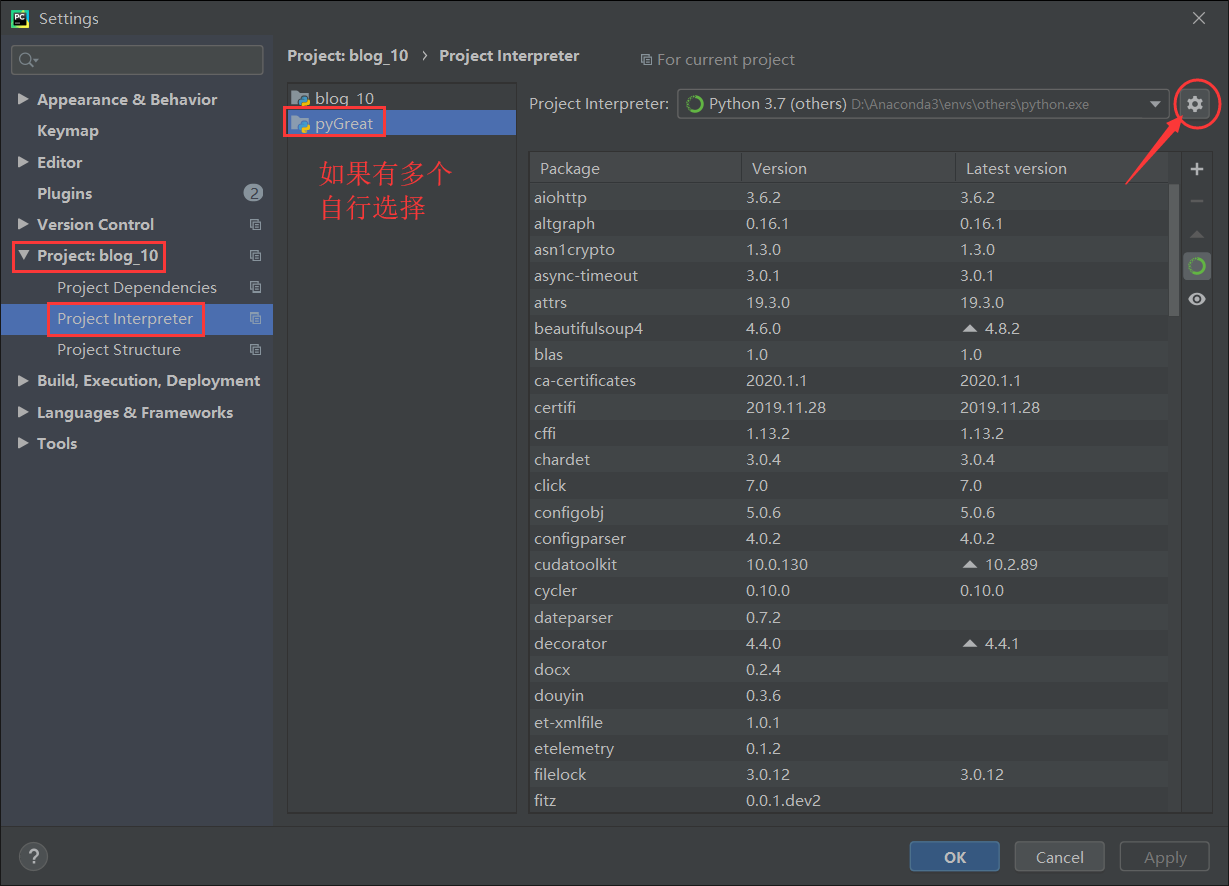Toggle the green Conda environments button
This screenshot has height=886, width=1229.
[1196, 266]
